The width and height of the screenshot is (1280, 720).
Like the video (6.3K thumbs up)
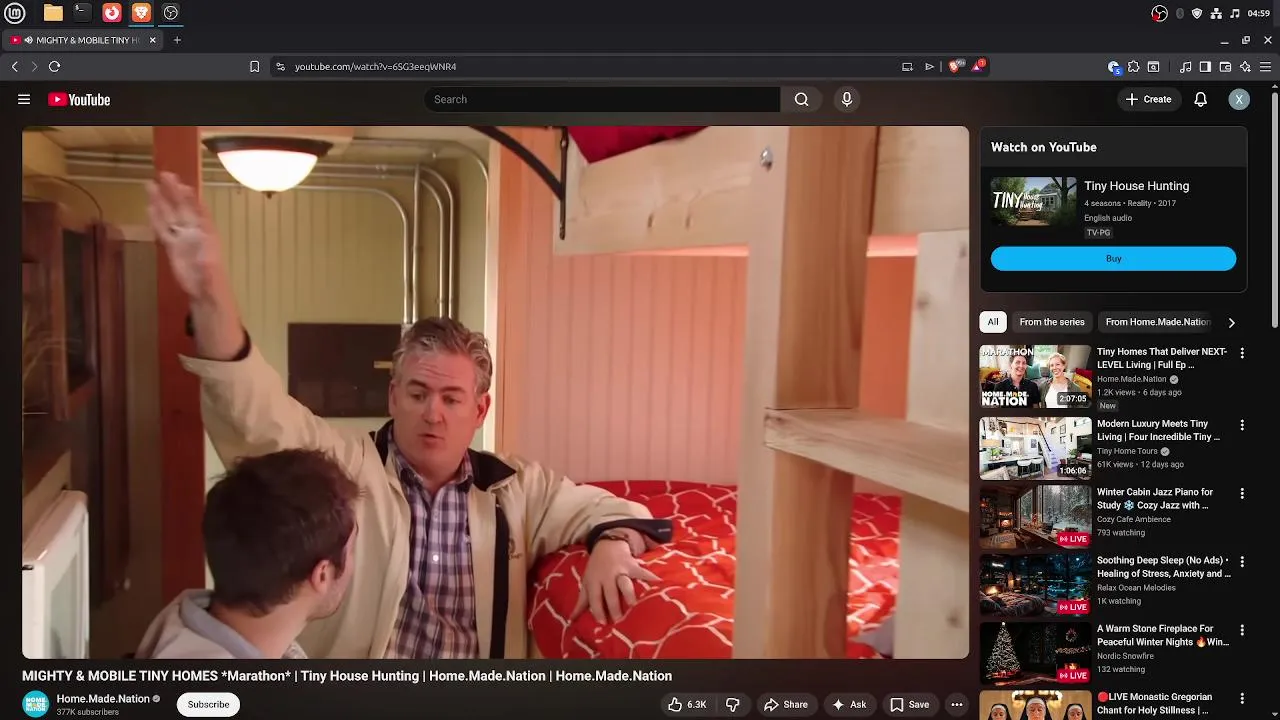tap(687, 704)
